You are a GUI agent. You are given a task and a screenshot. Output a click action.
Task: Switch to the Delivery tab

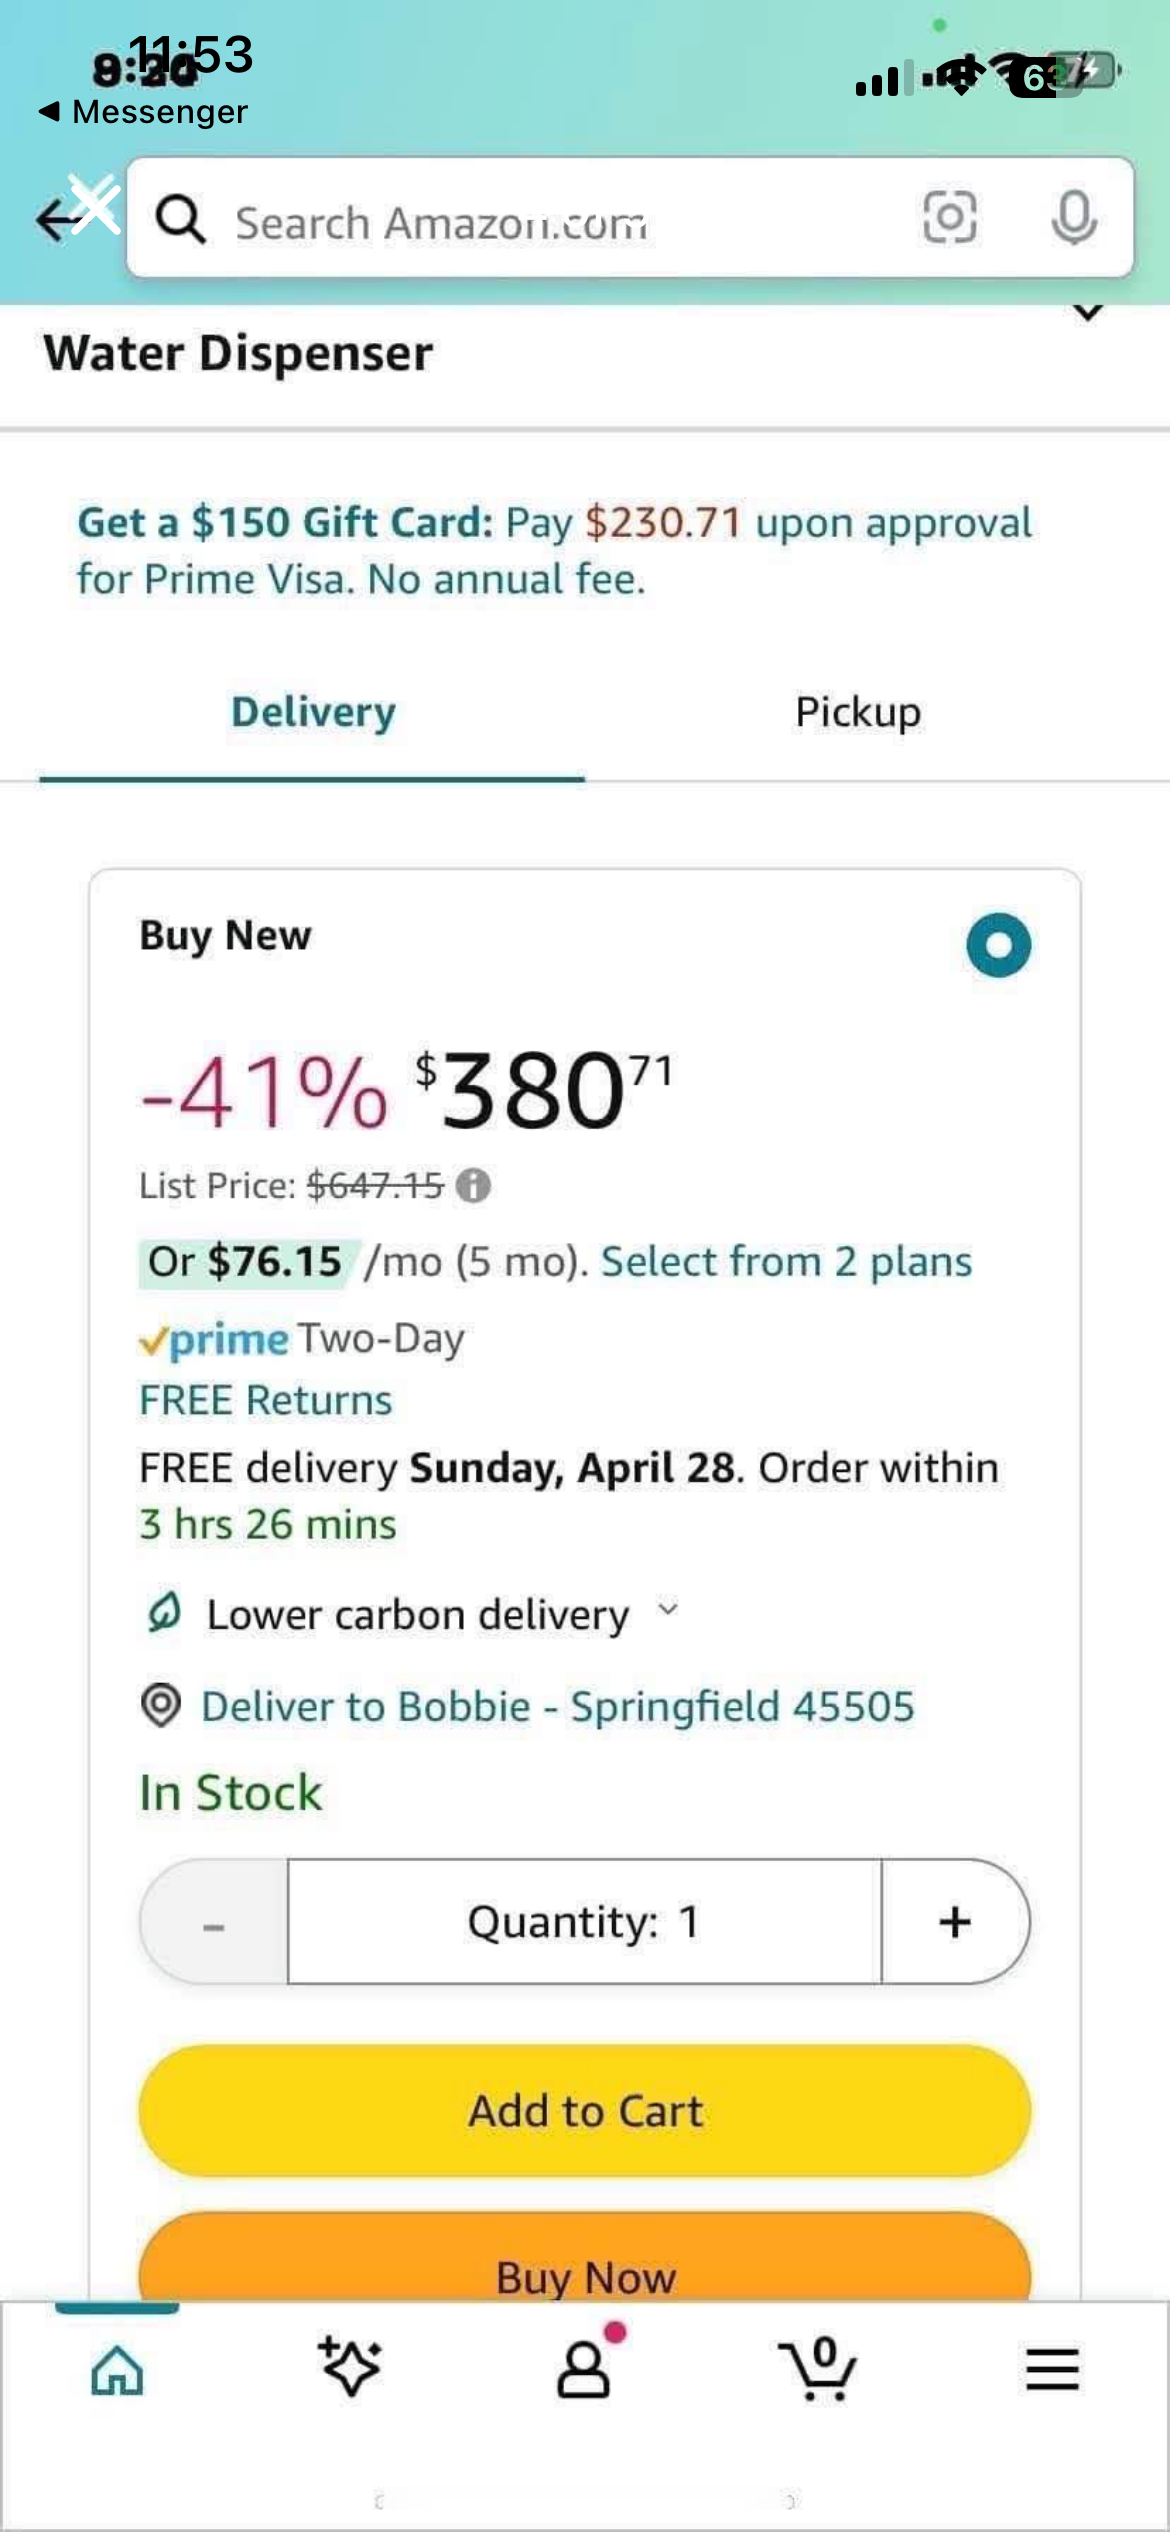pyautogui.click(x=313, y=712)
